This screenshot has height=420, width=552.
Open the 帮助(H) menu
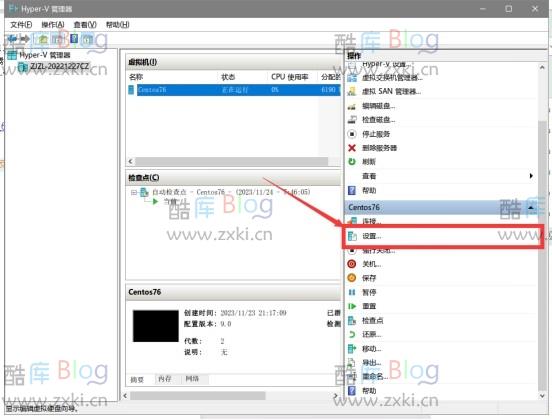coord(118,25)
